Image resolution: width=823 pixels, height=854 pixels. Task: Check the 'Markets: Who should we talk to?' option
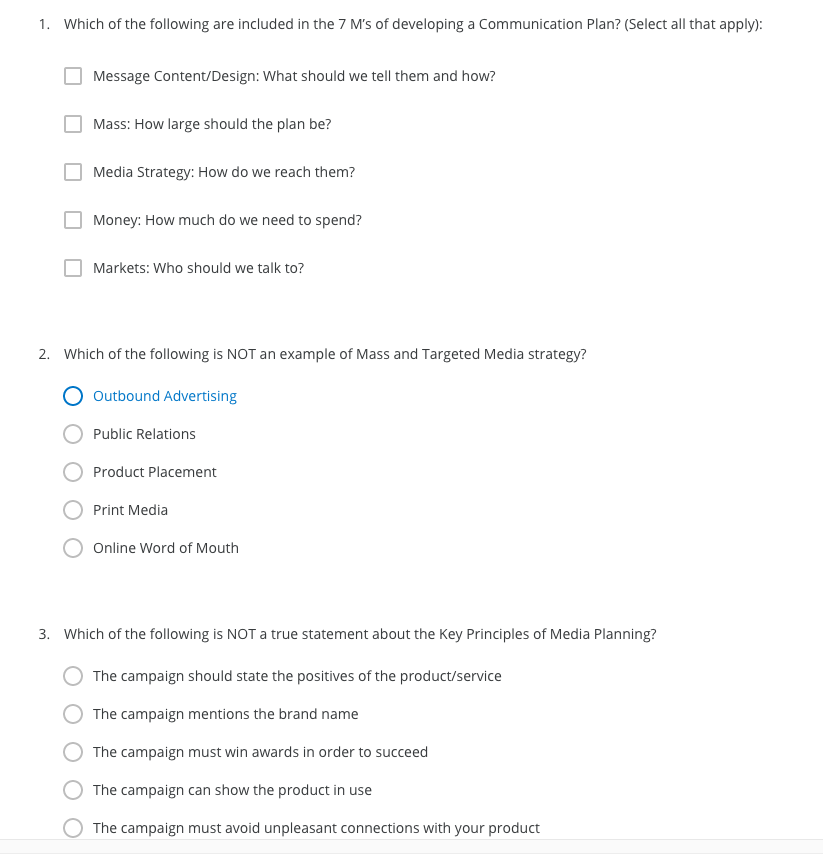click(72, 268)
